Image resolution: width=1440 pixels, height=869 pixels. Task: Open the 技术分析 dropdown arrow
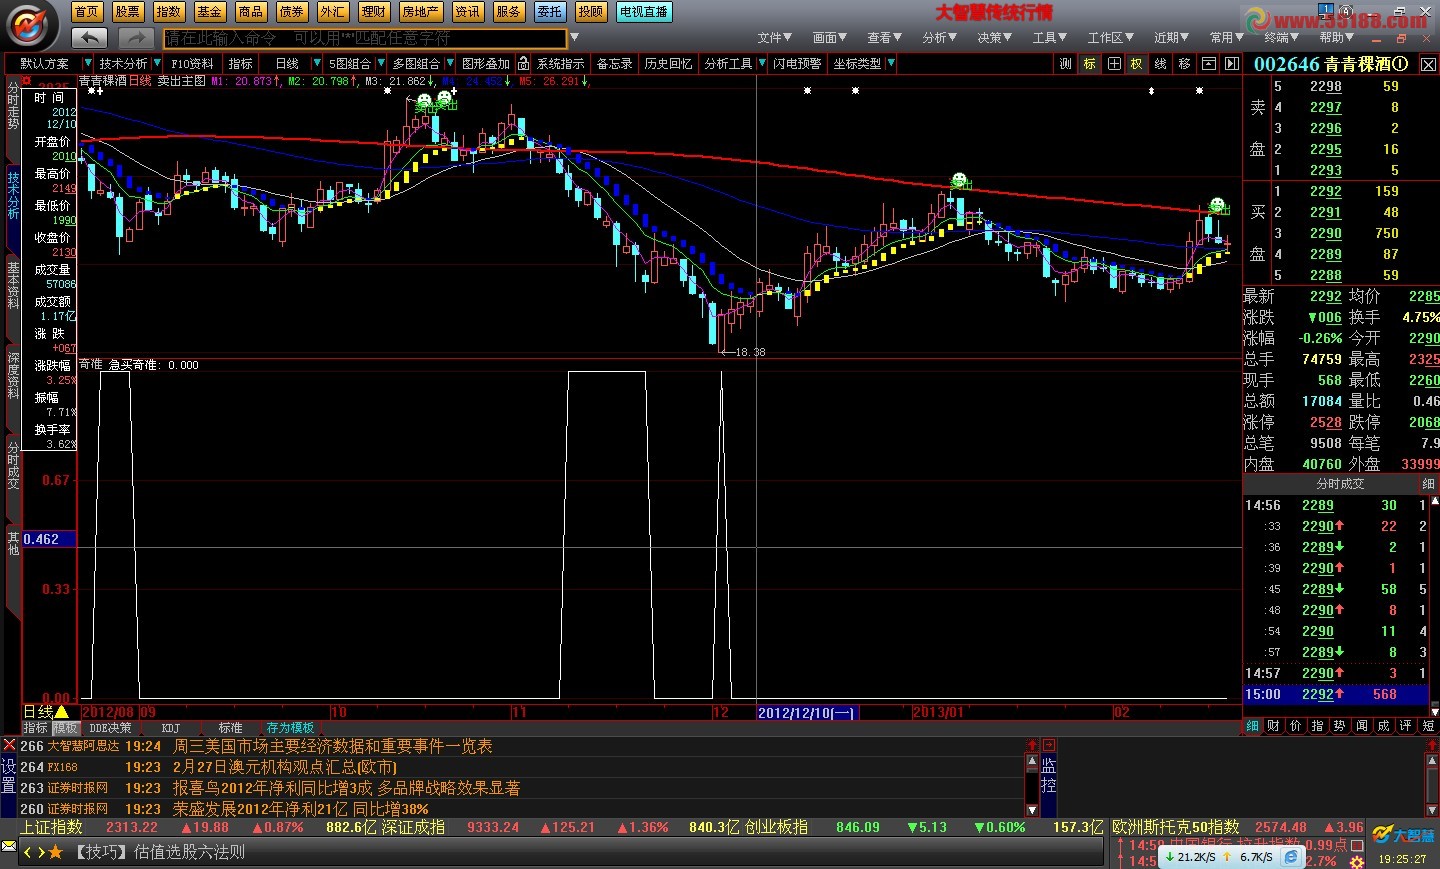click(x=157, y=63)
